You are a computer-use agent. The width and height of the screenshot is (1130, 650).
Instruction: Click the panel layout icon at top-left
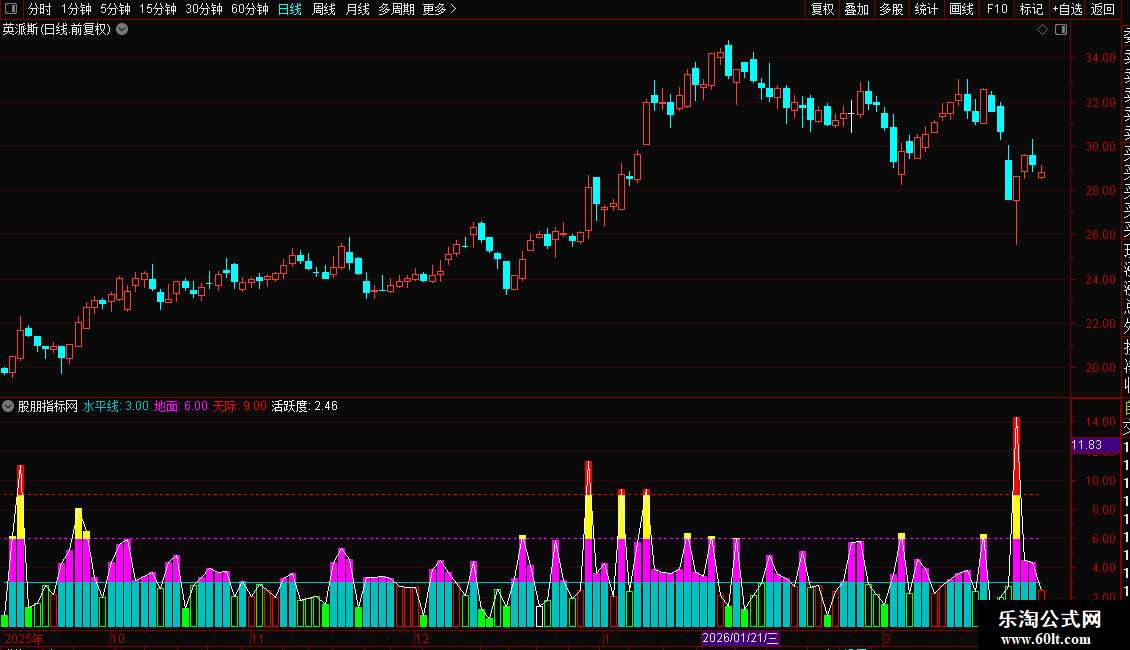11,9
